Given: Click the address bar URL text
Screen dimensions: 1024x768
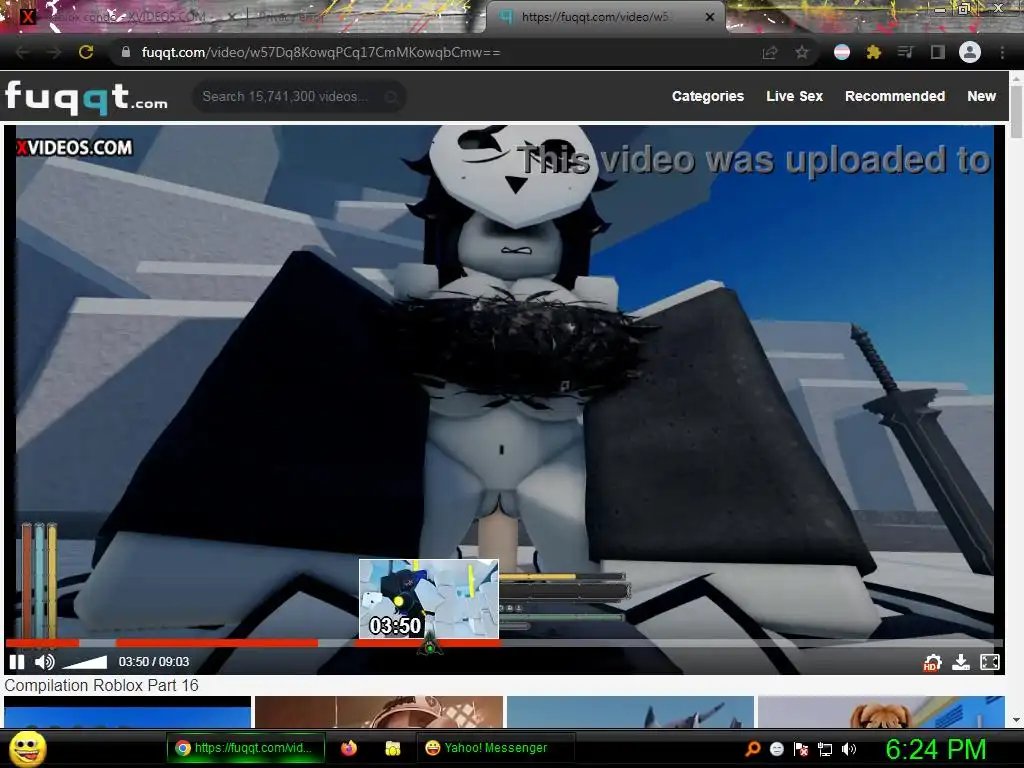Looking at the screenshot, I should point(321,52).
